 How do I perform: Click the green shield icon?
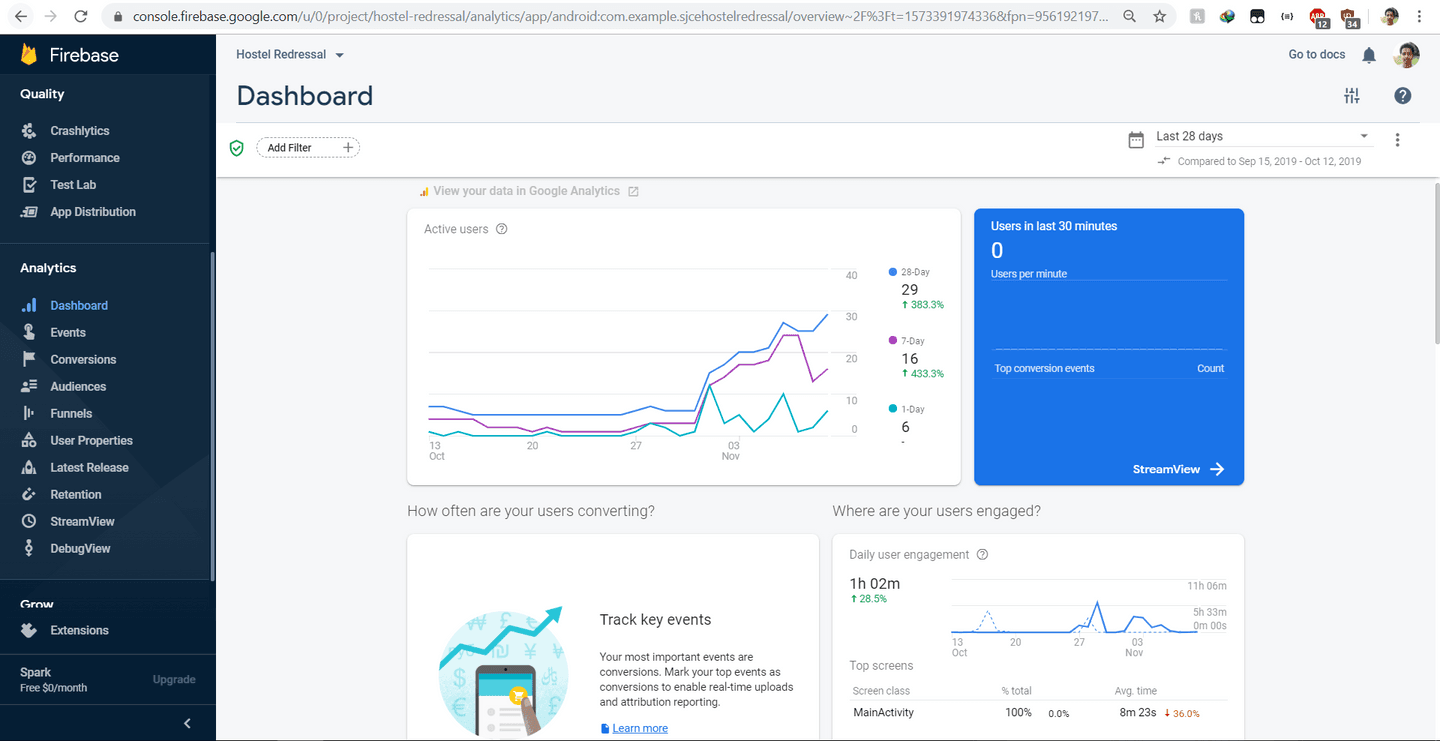coord(237,148)
